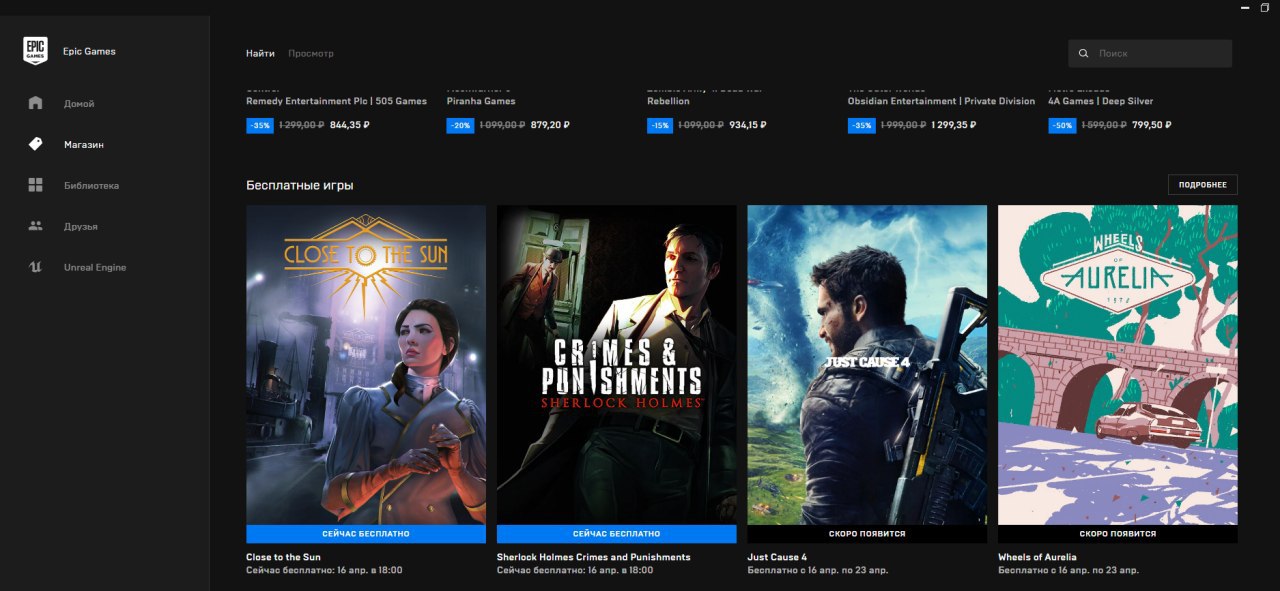The height and width of the screenshot is (591, 1280).
Task: Open the Wheels of Aurelia cover art
Action: [x=1118, y=365]
